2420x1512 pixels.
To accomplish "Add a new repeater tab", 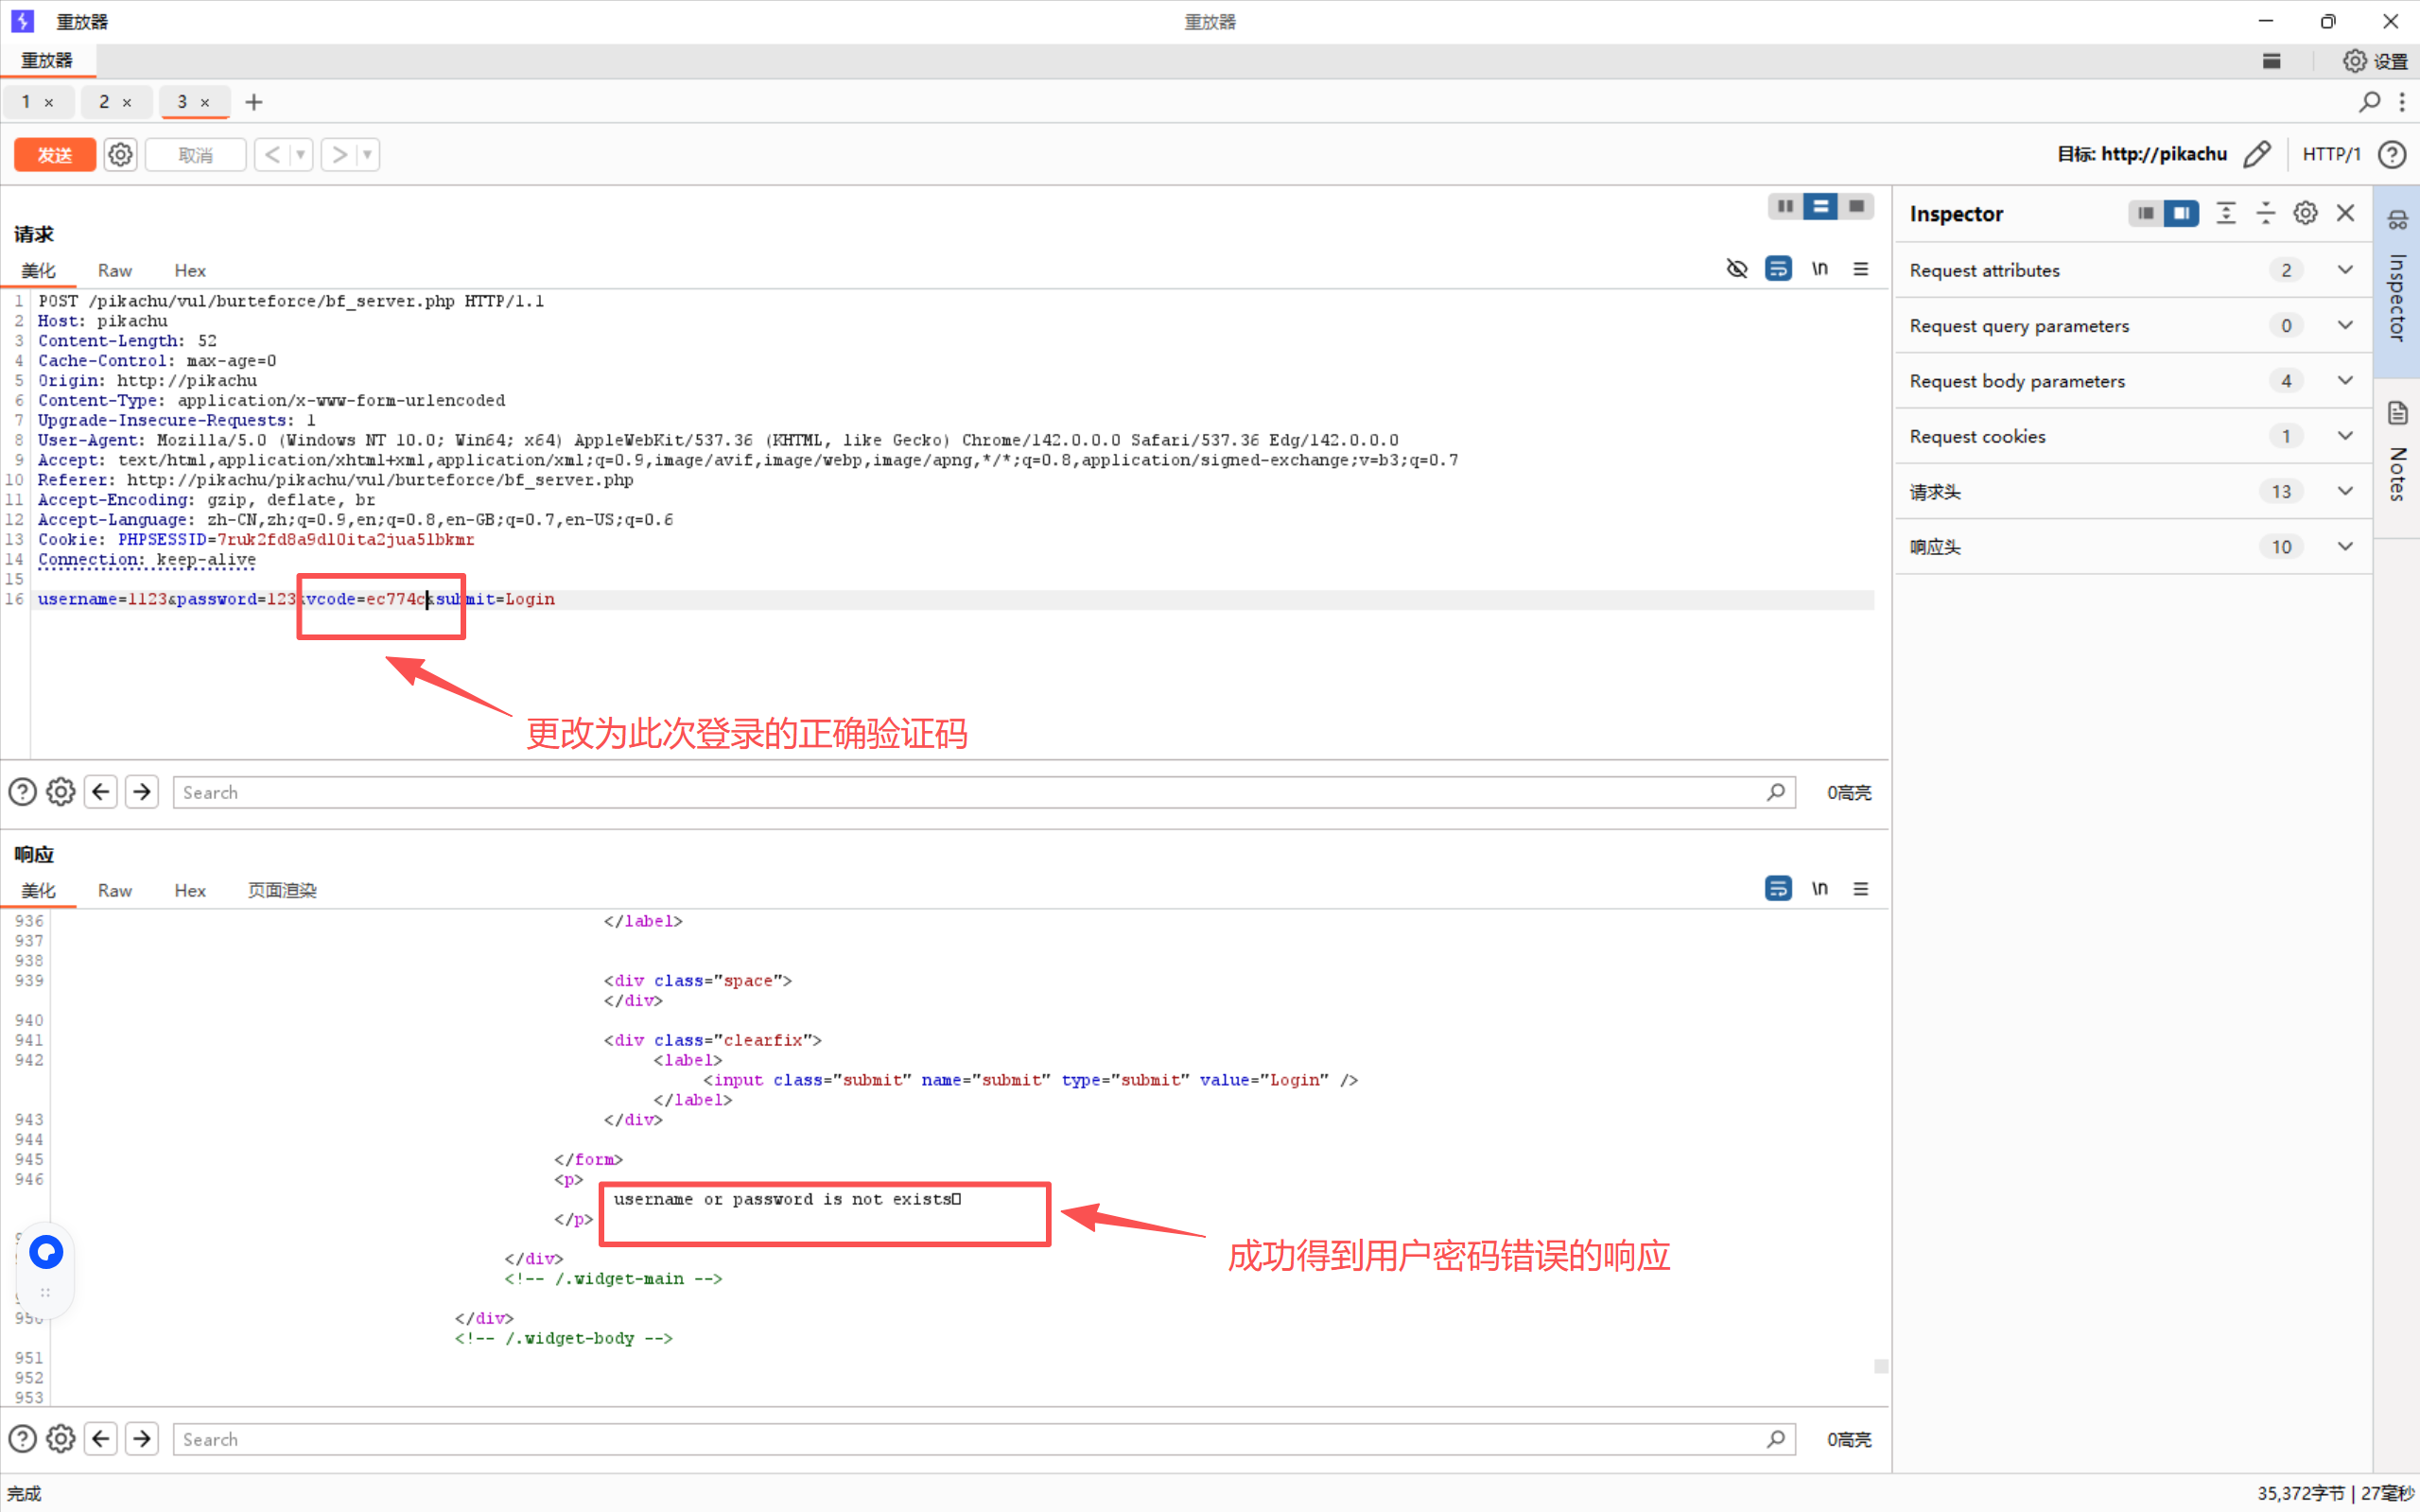I will (x=254, y=102).
